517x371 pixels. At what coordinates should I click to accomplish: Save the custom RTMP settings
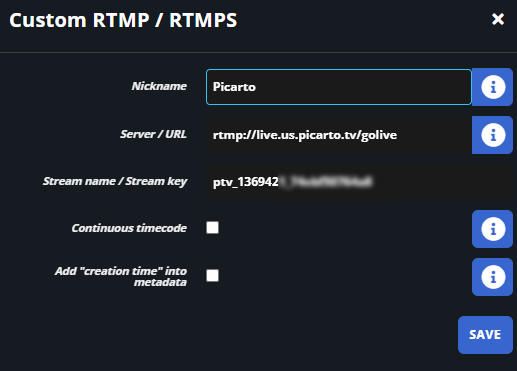click(485, 335)
